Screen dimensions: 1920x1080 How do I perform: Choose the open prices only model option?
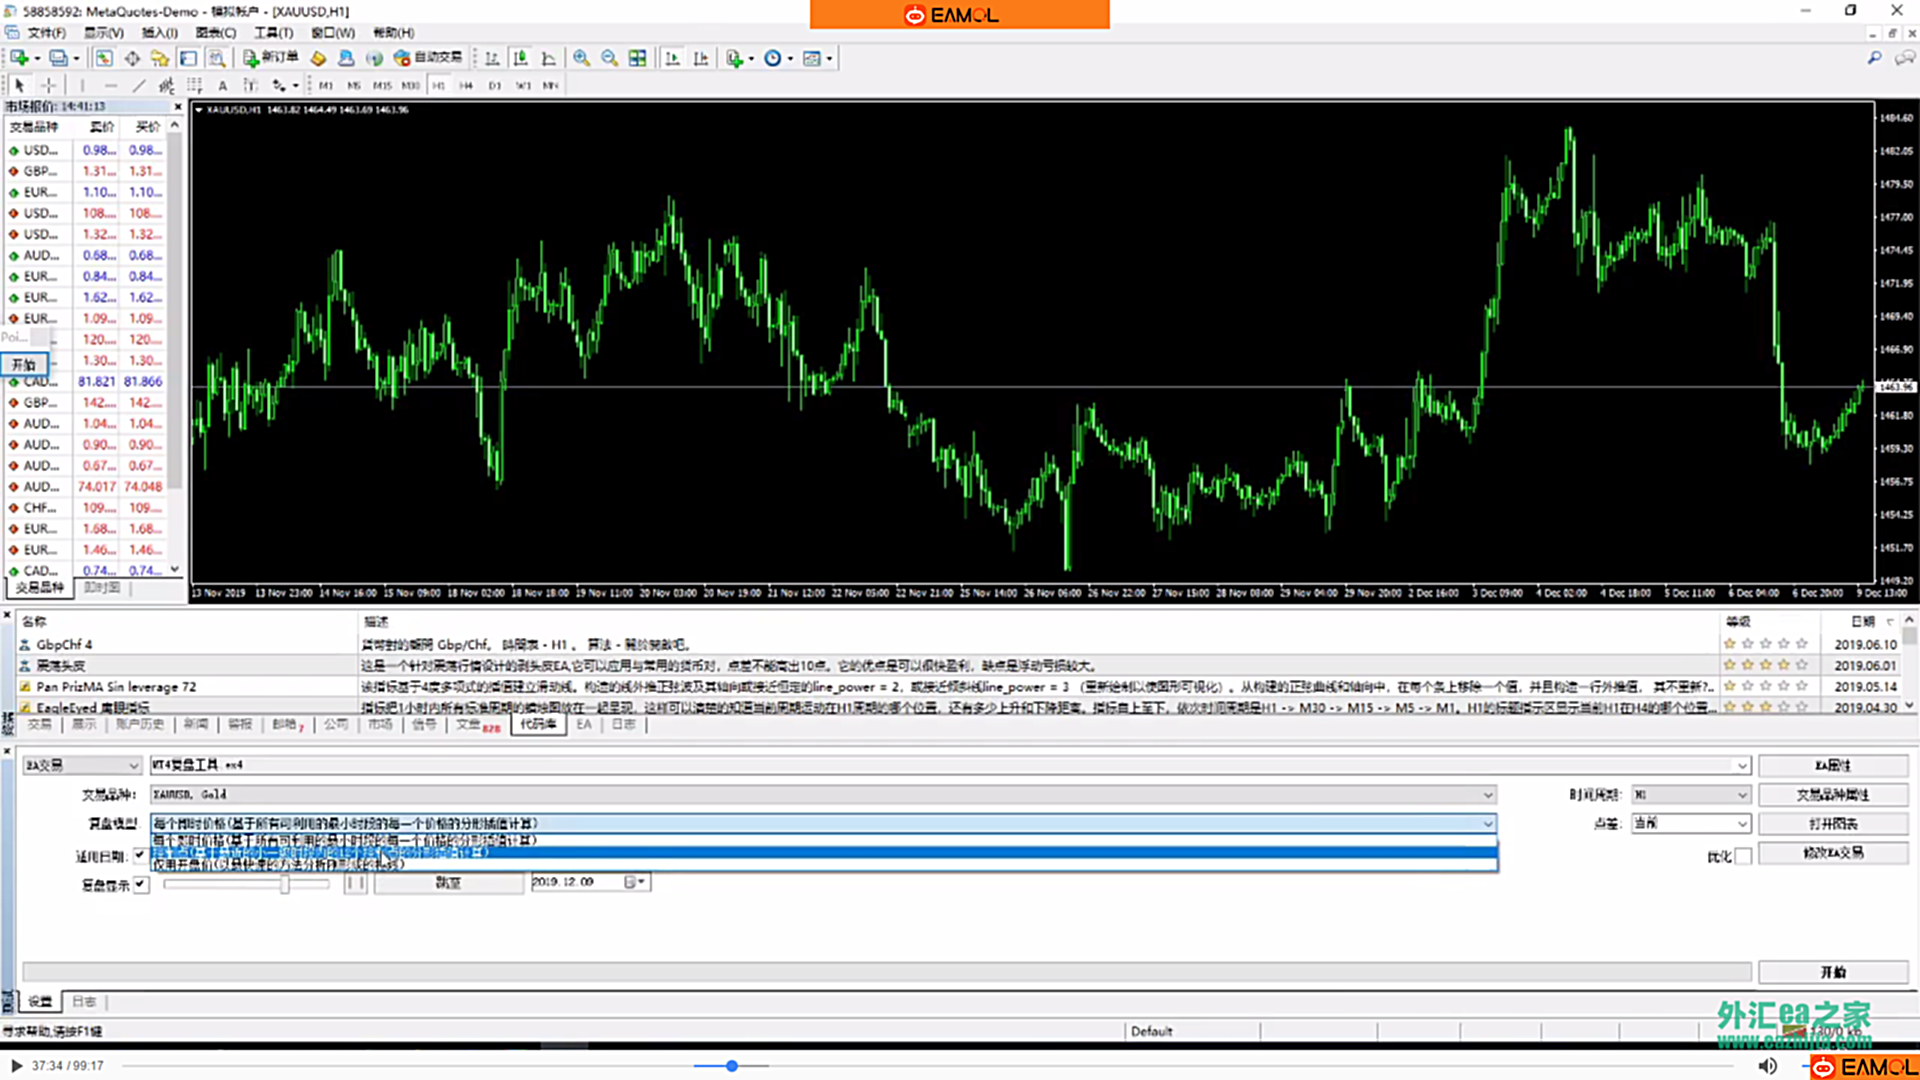tap(824, 864)
